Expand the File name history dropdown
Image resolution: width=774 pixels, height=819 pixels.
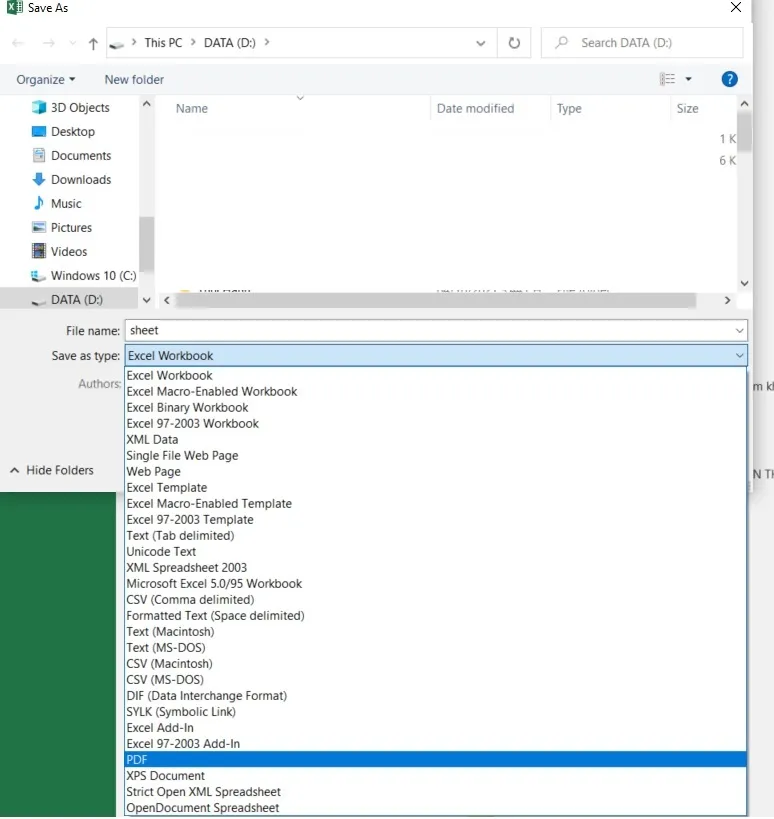point(739,331)
